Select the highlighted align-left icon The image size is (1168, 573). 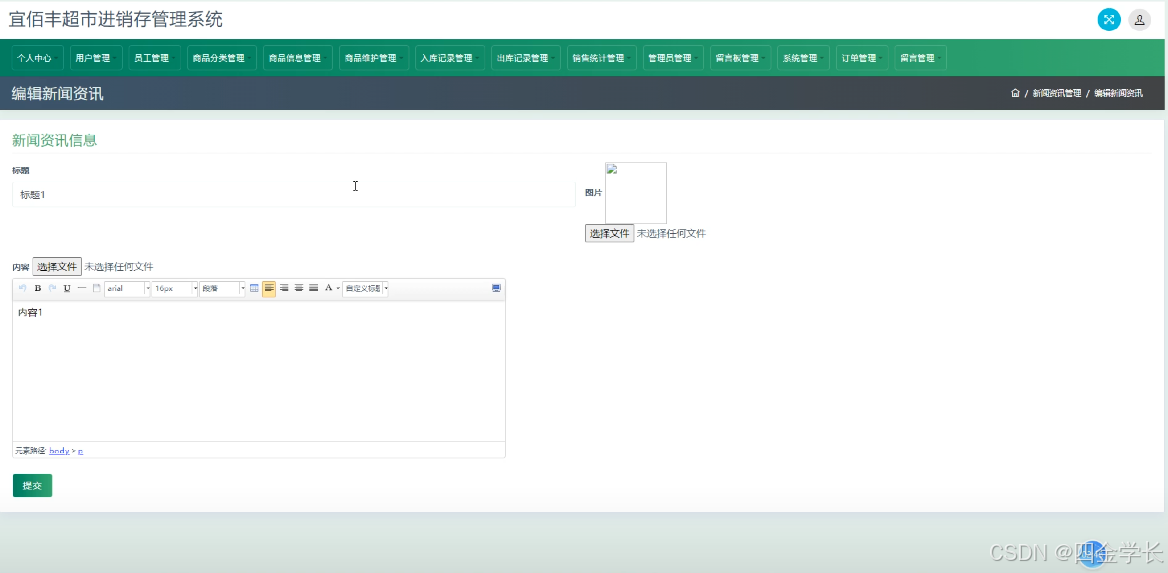point(269,288)
